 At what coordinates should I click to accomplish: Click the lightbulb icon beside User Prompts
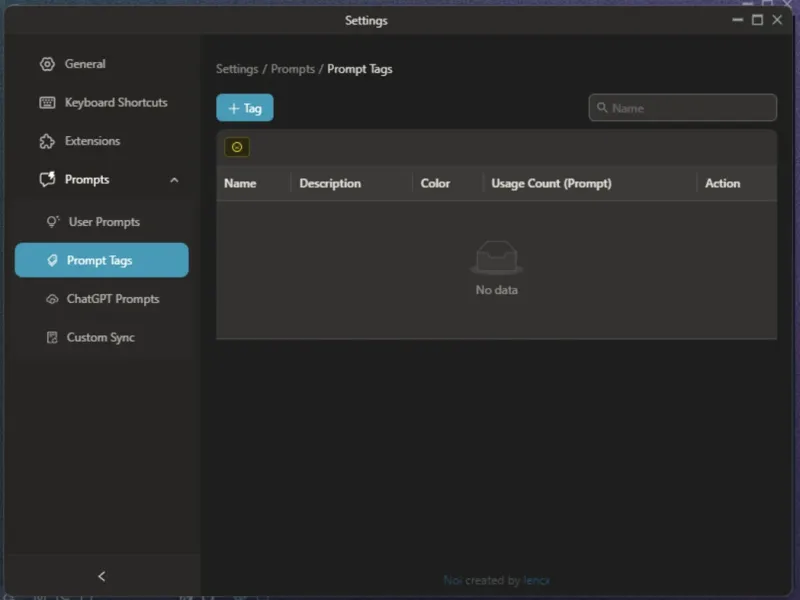point(53,221)
